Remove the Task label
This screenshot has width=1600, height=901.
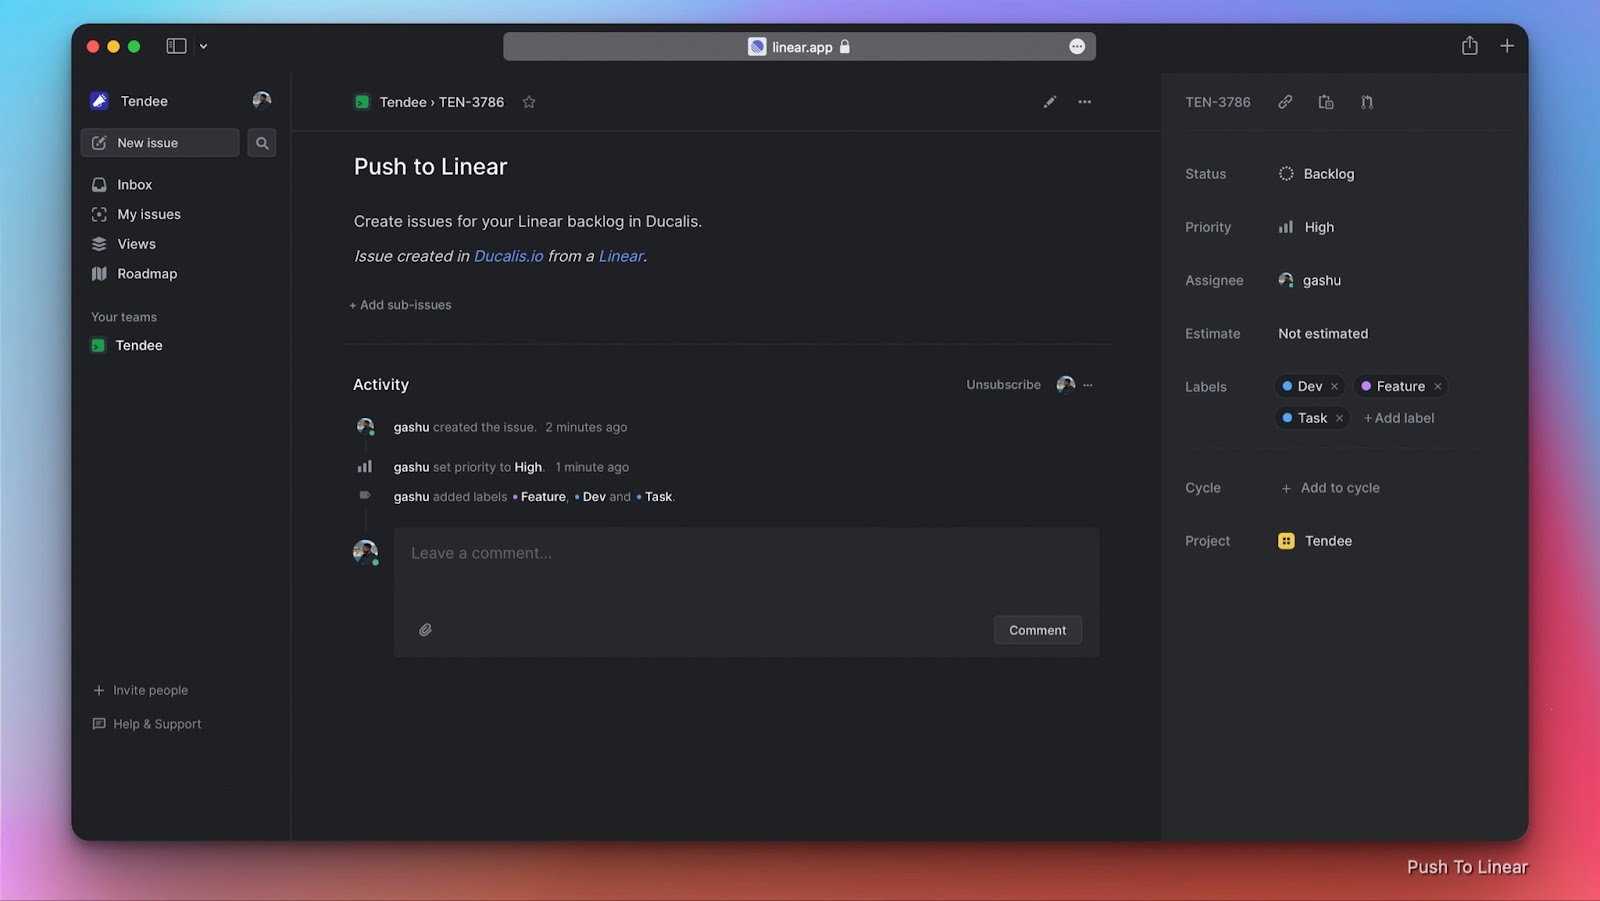coord(1339,419)
